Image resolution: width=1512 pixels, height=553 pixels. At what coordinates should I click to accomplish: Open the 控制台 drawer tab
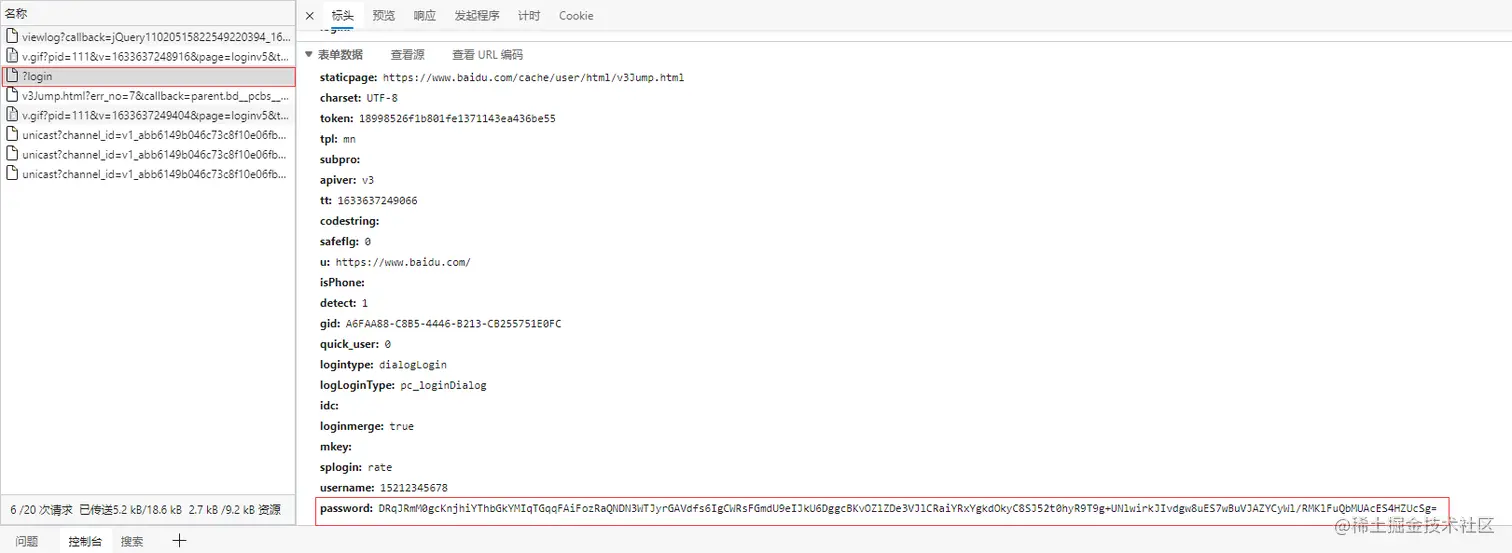(x=85, y=541)
